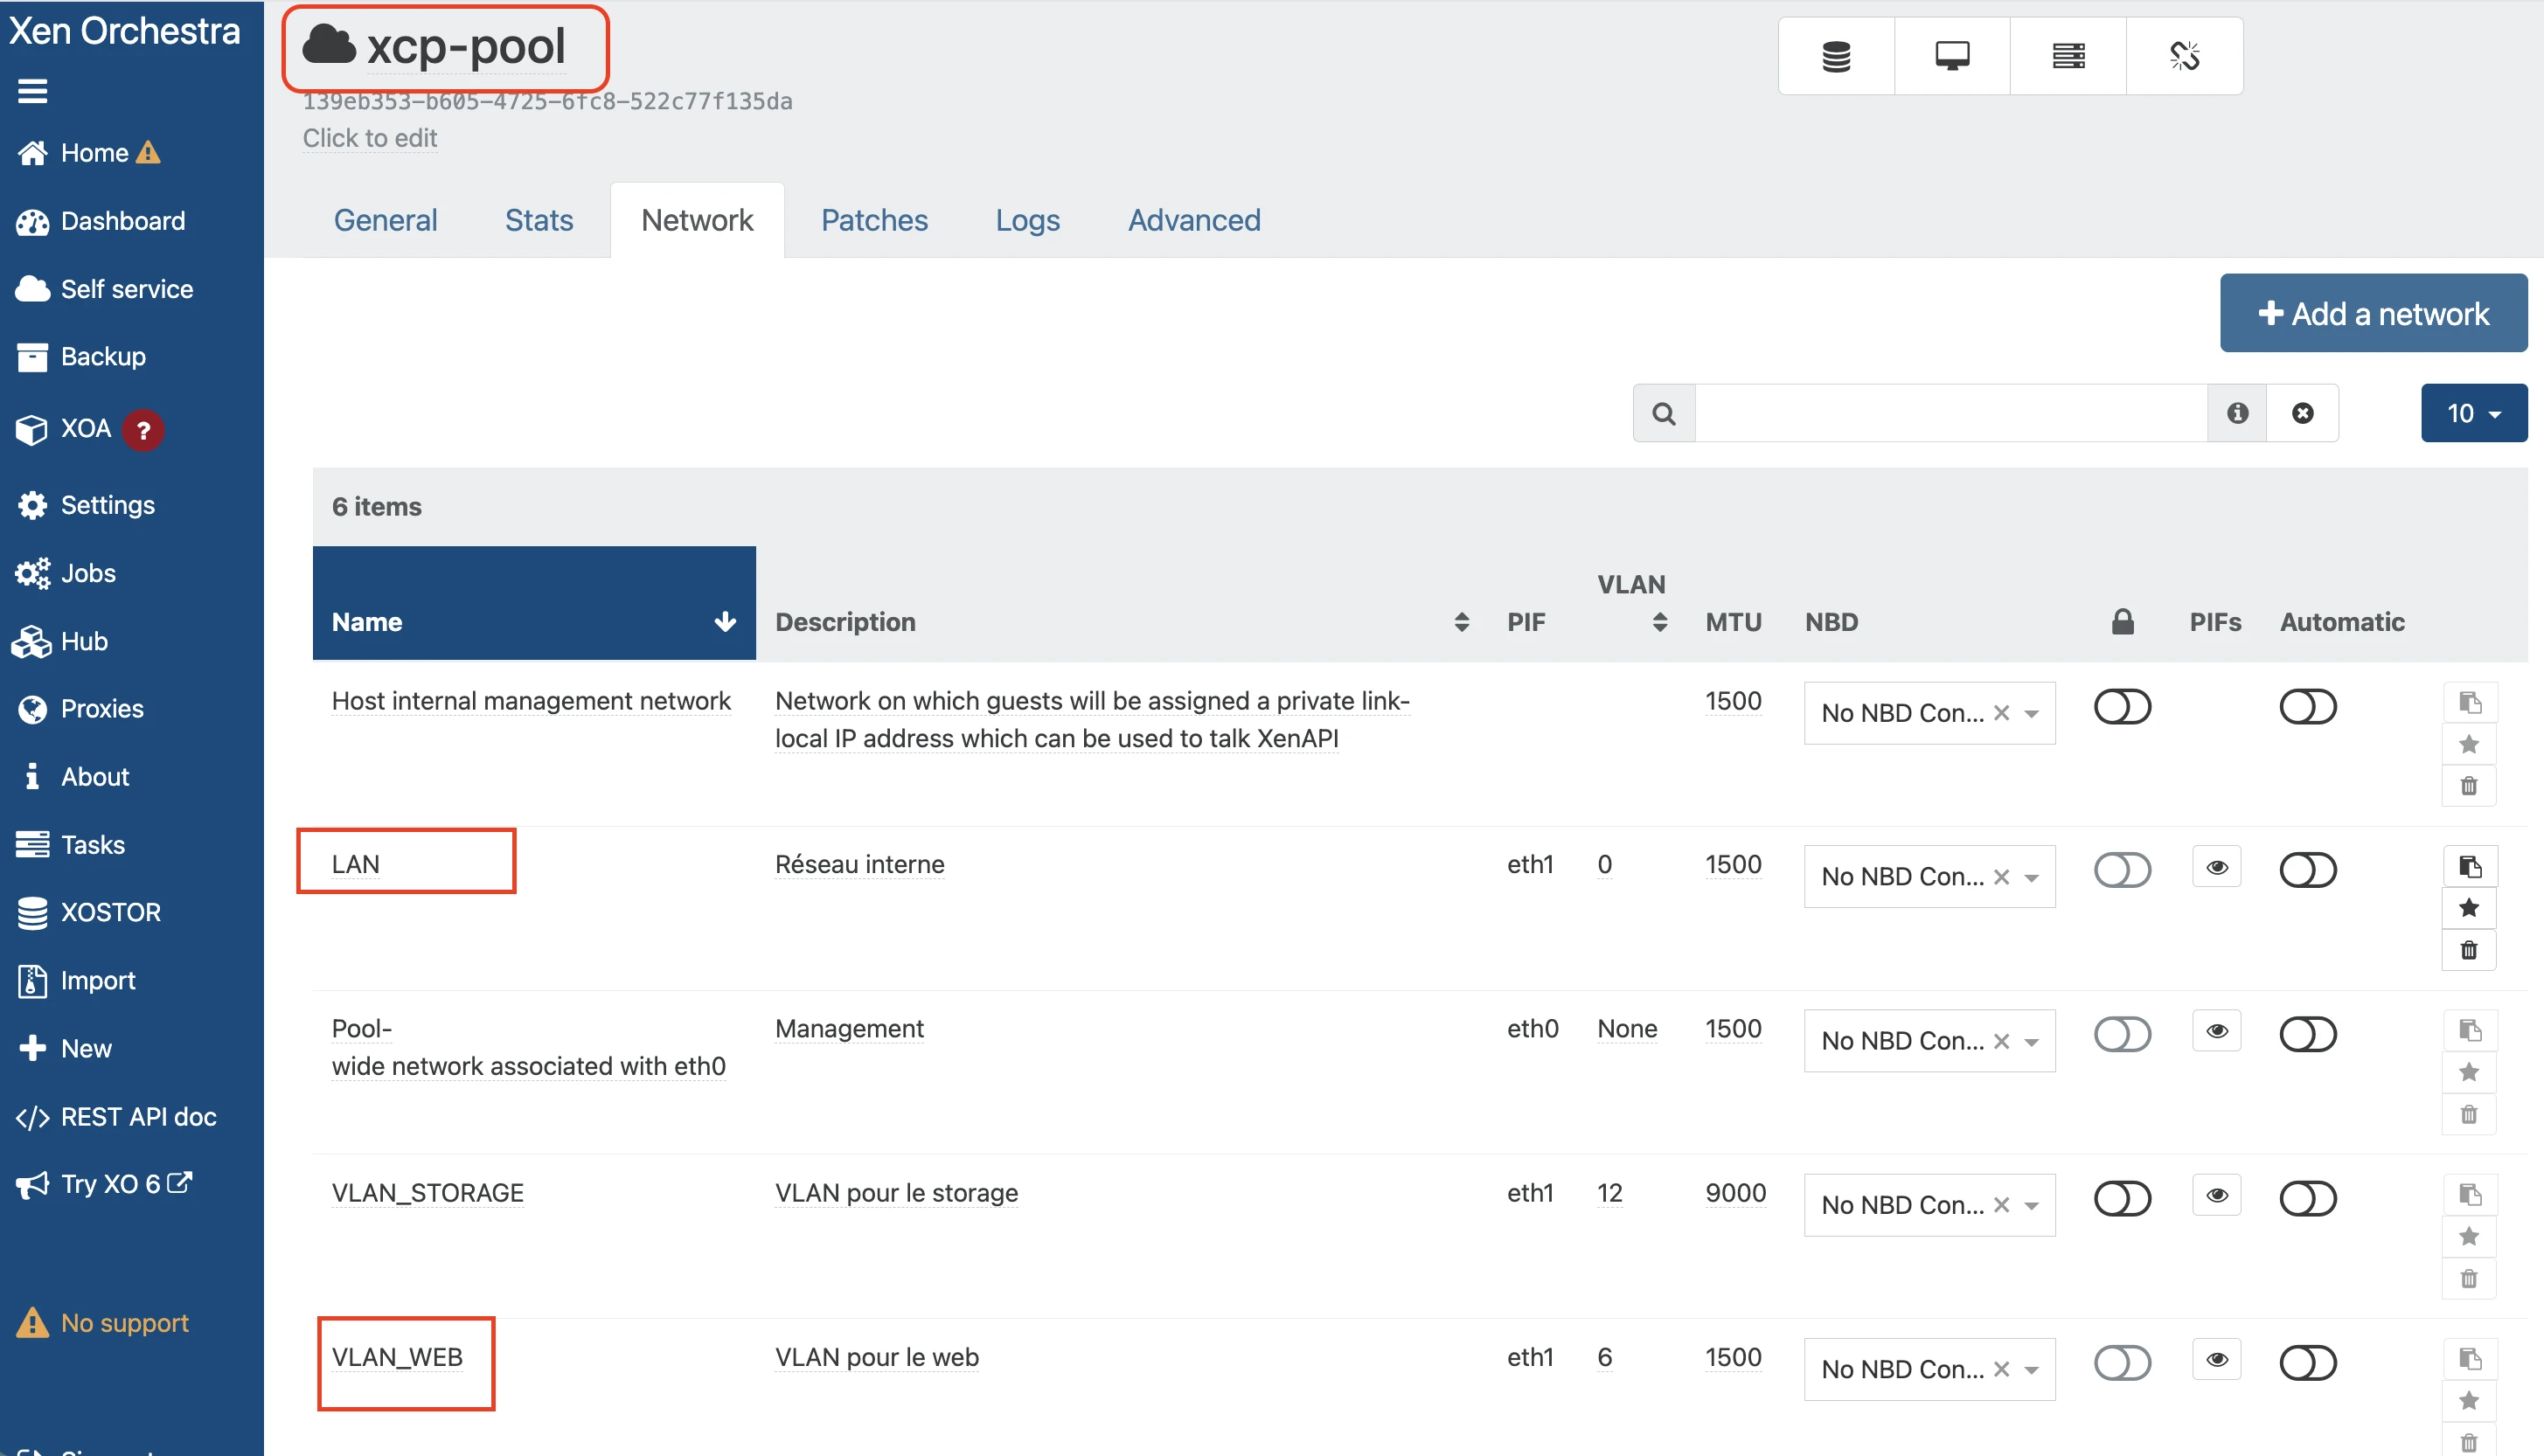This screenshot has width=2544, height=1456.
Task: Open Dashboard in the sidebar
Action: [101, 221]
